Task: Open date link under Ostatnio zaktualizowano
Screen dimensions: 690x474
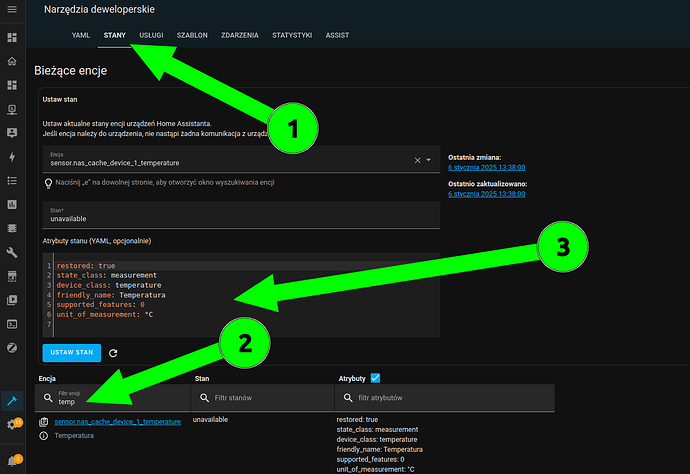Action: pos(487,194)
